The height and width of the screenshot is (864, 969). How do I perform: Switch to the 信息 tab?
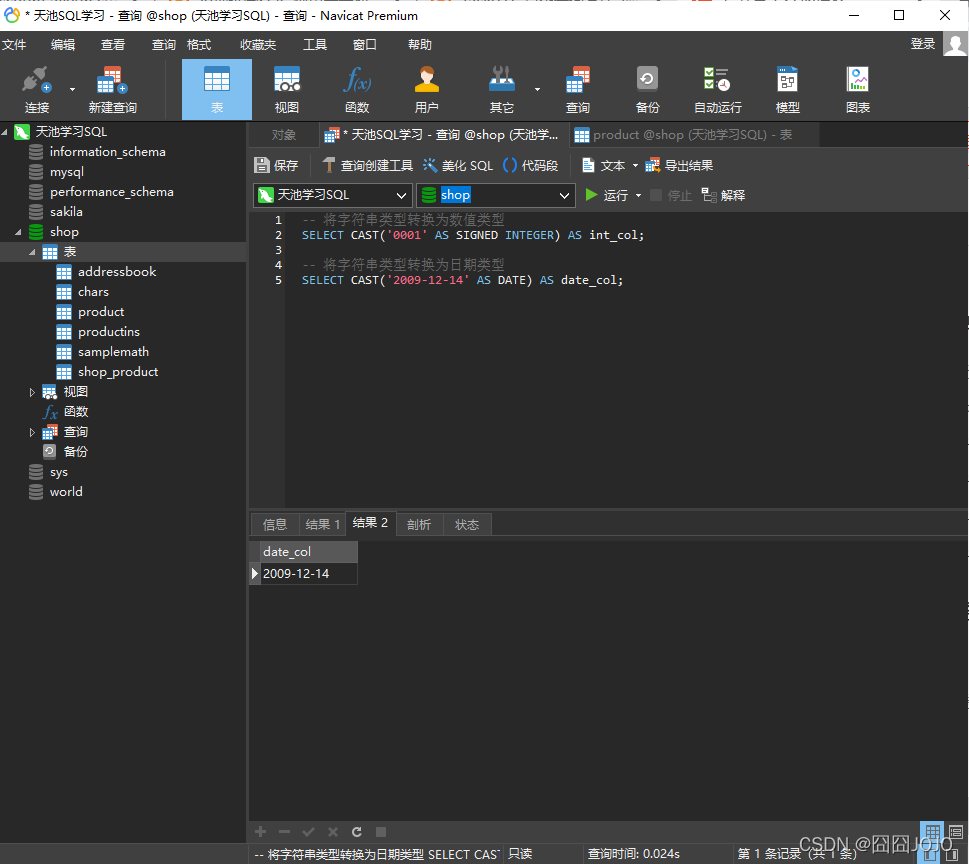point(275,524)
